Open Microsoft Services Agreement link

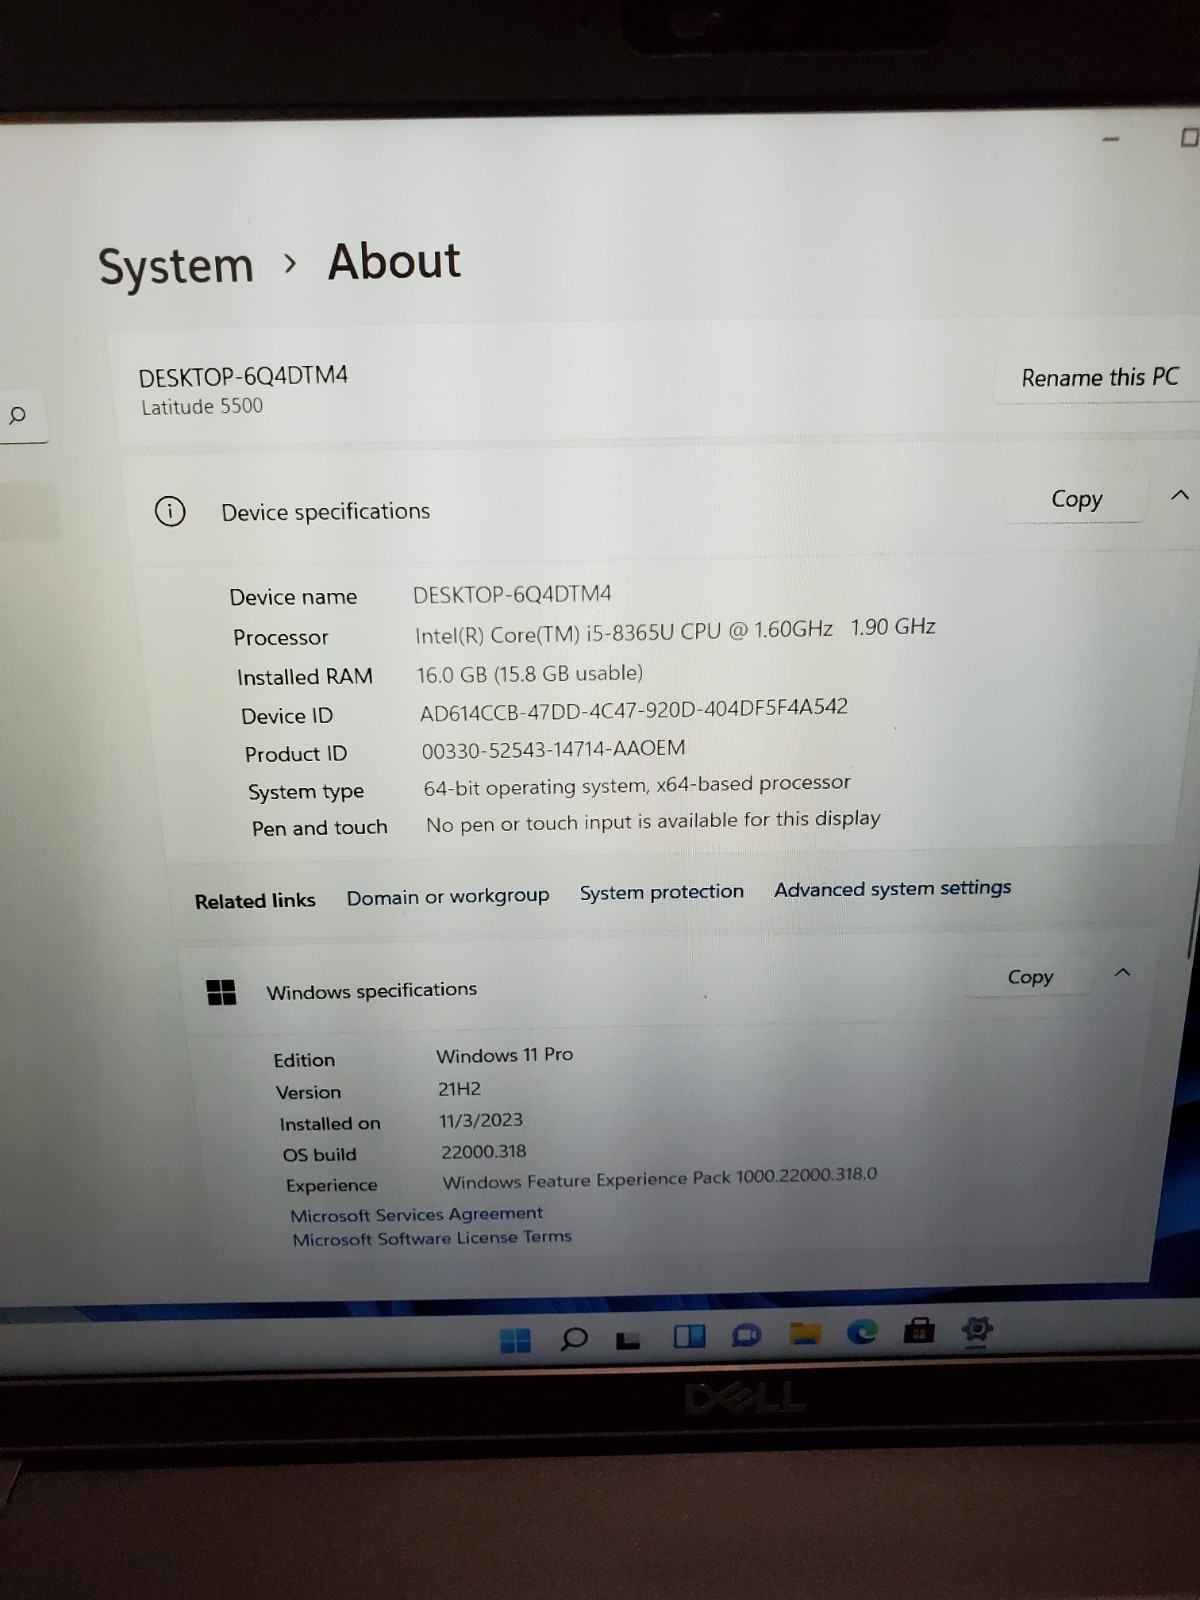point(416,1214)
